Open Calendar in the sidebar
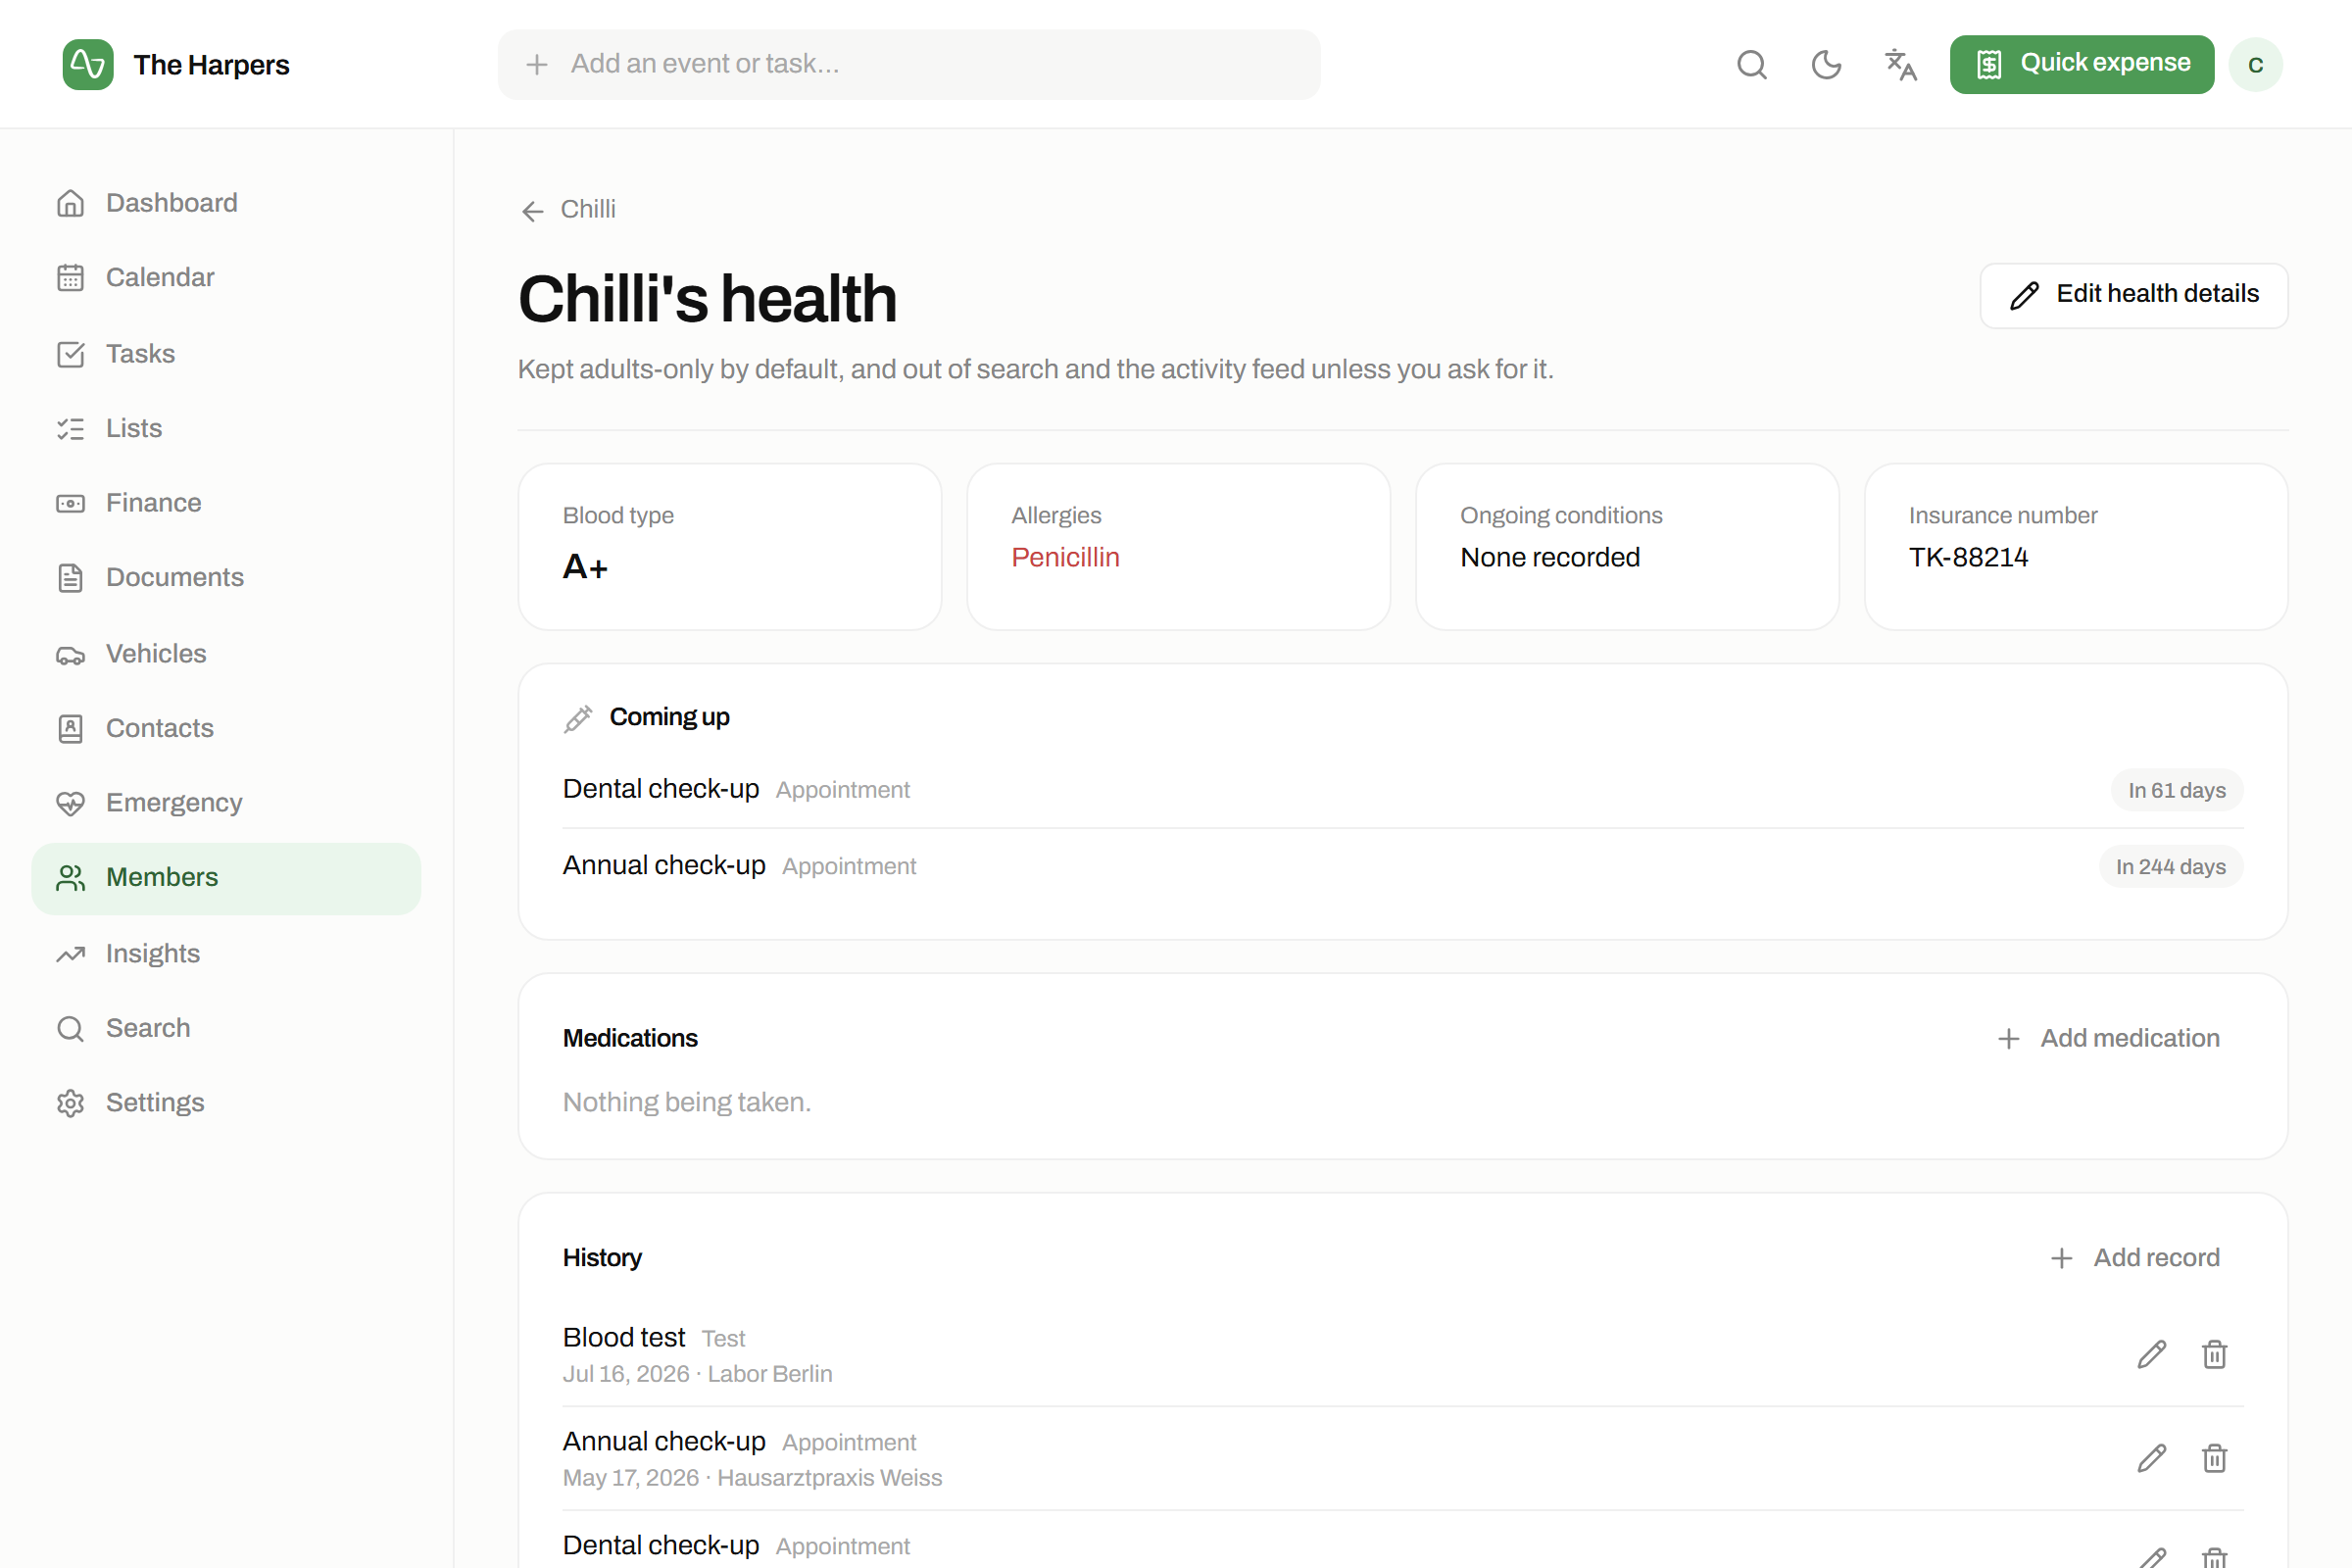Viewport: 2352px width, 1568px height. pyautogui.click(x=226, y=278)
